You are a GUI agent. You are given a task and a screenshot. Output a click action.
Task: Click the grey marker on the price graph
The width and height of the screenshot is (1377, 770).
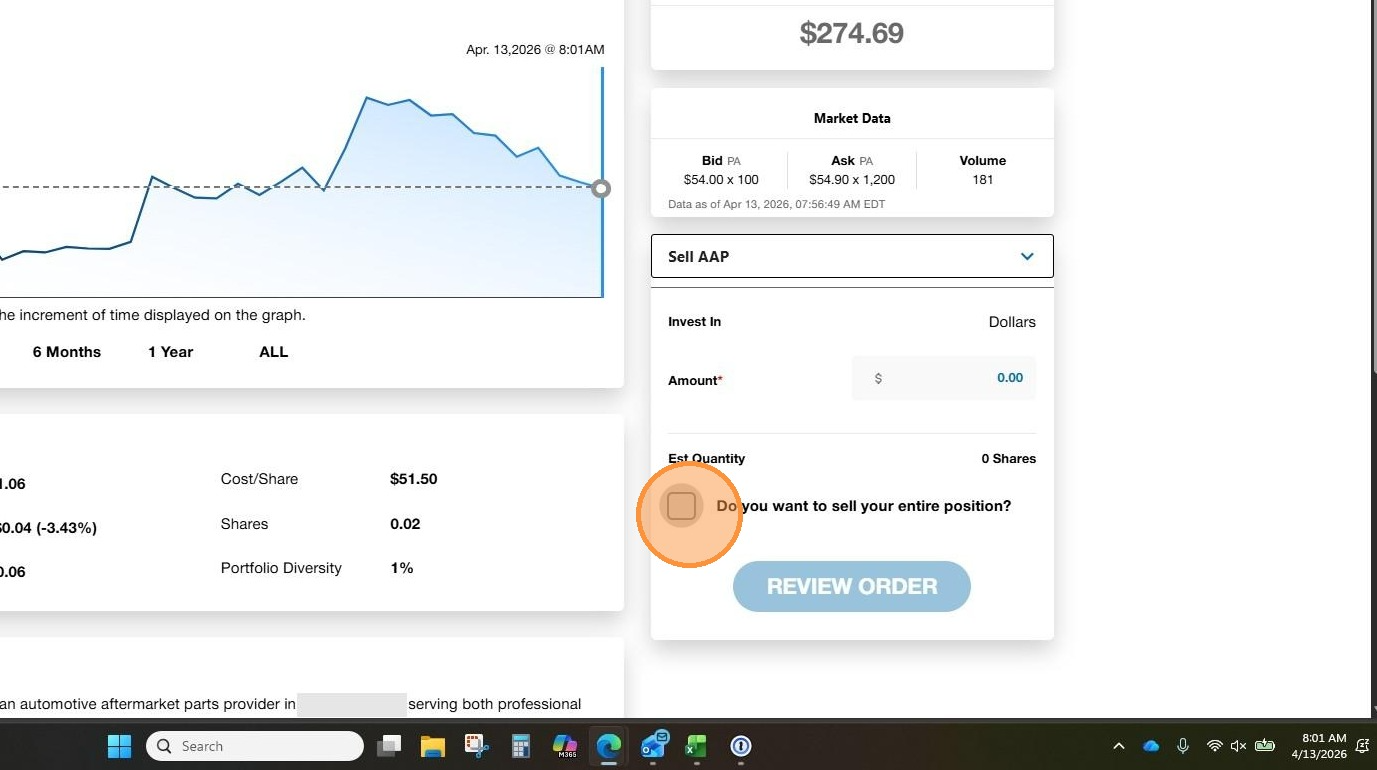click(600, 188)
